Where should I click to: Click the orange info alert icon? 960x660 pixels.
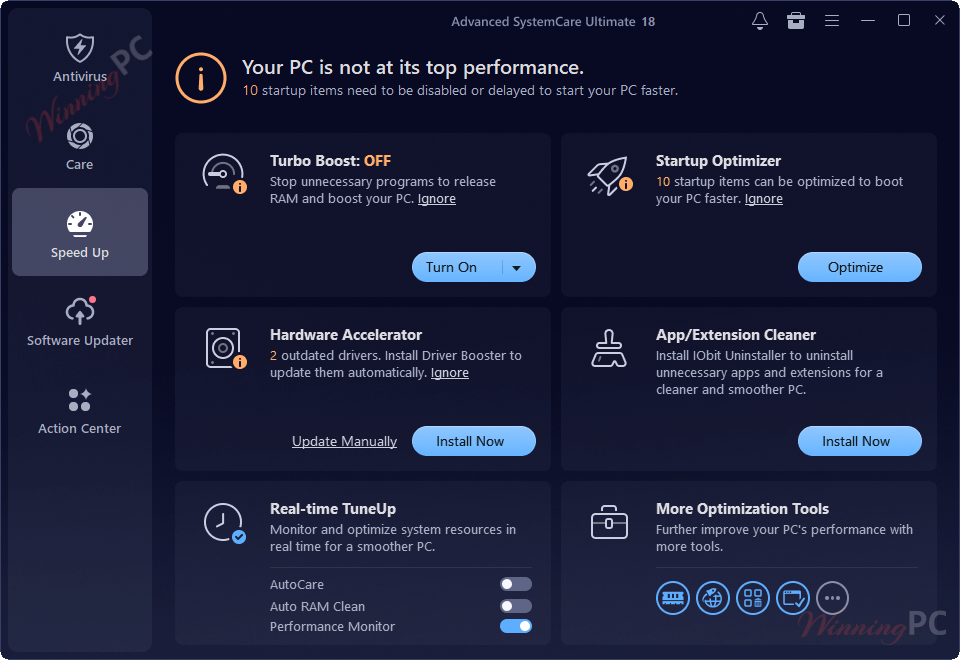(x=201, y=78)
